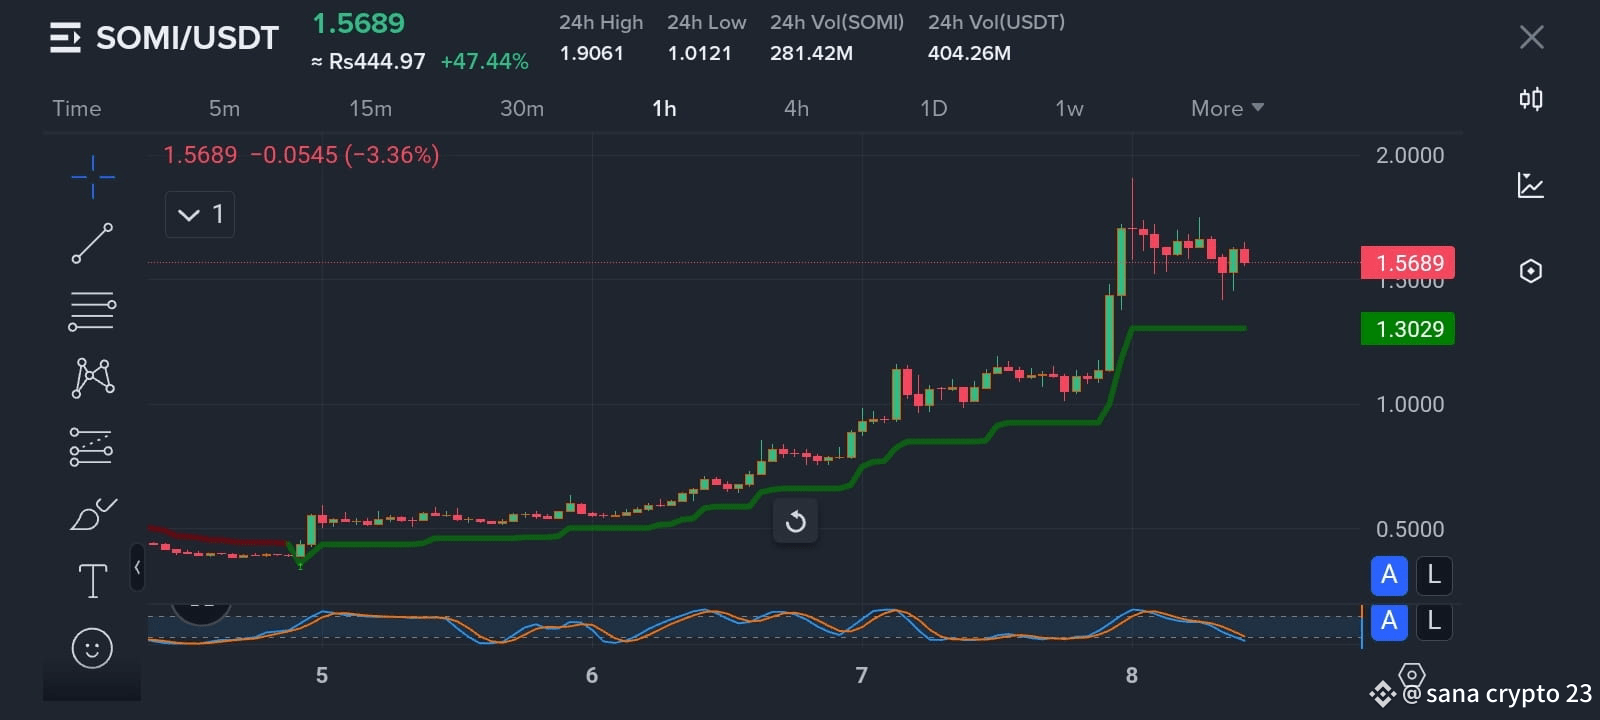Click date marker 6 on time axis
Image resolution: width=1600 pixels, height=720 pixels.
point(592,675)
